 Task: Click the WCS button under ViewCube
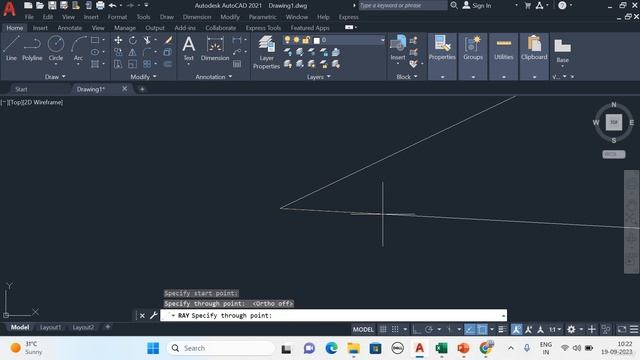pyautogui.click(x=613, y=154)
